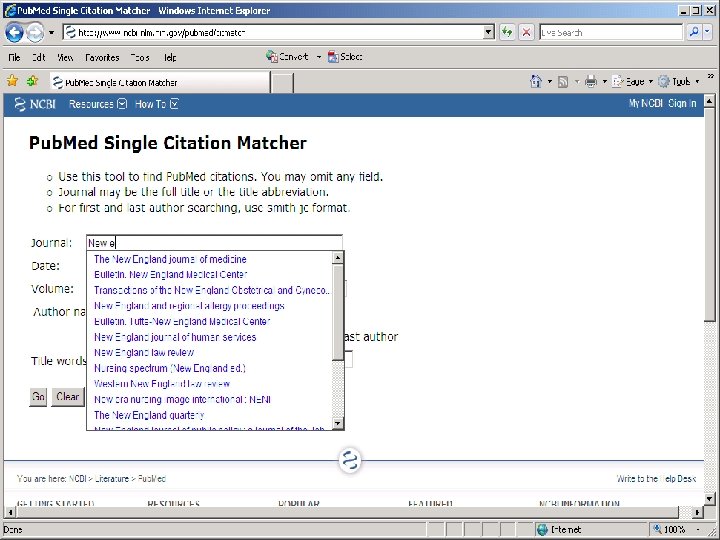The height and width of the screenshot is (540, 720).
Task: Click the suggestion list scrollbar thumb
Action: [338, 312]
